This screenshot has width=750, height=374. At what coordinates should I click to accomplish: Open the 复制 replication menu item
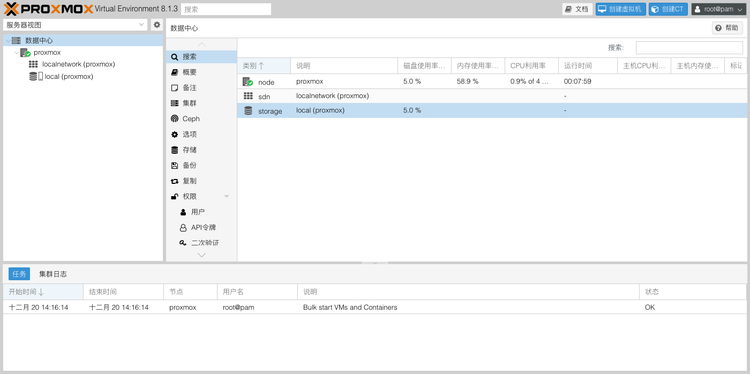pos(201,181)
